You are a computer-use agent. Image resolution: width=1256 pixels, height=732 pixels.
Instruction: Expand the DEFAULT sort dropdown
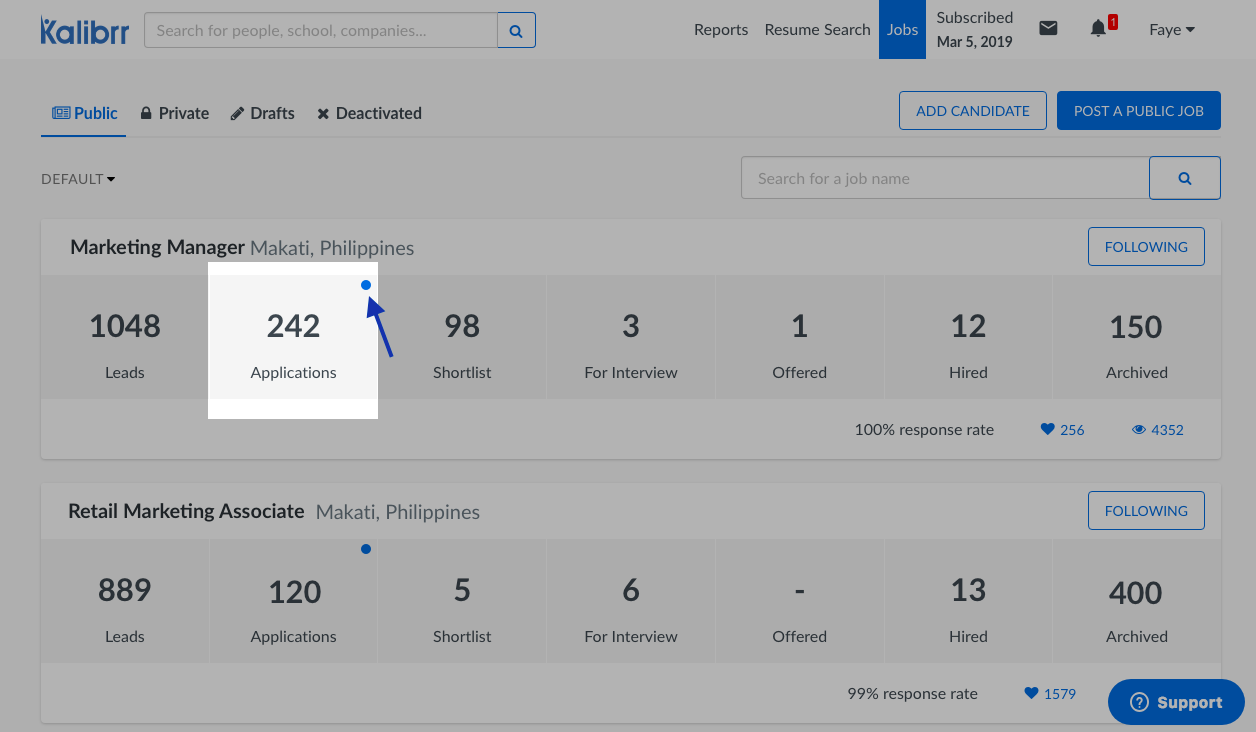pos(78,179)
